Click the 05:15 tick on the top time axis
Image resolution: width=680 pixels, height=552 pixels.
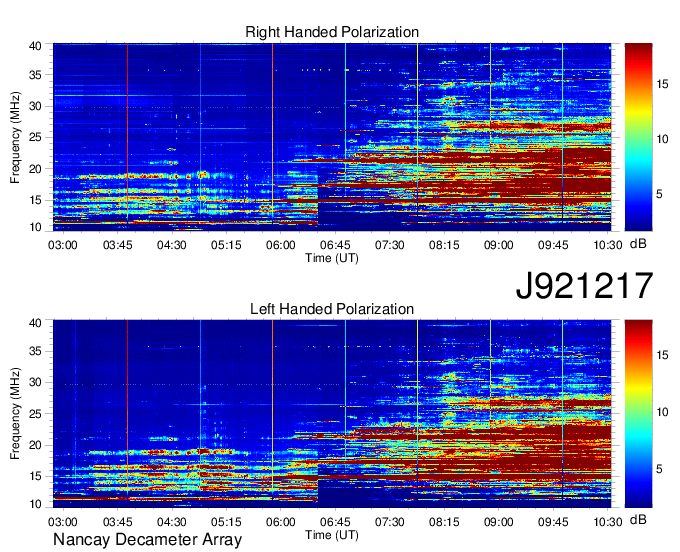[x=226, y=245]
